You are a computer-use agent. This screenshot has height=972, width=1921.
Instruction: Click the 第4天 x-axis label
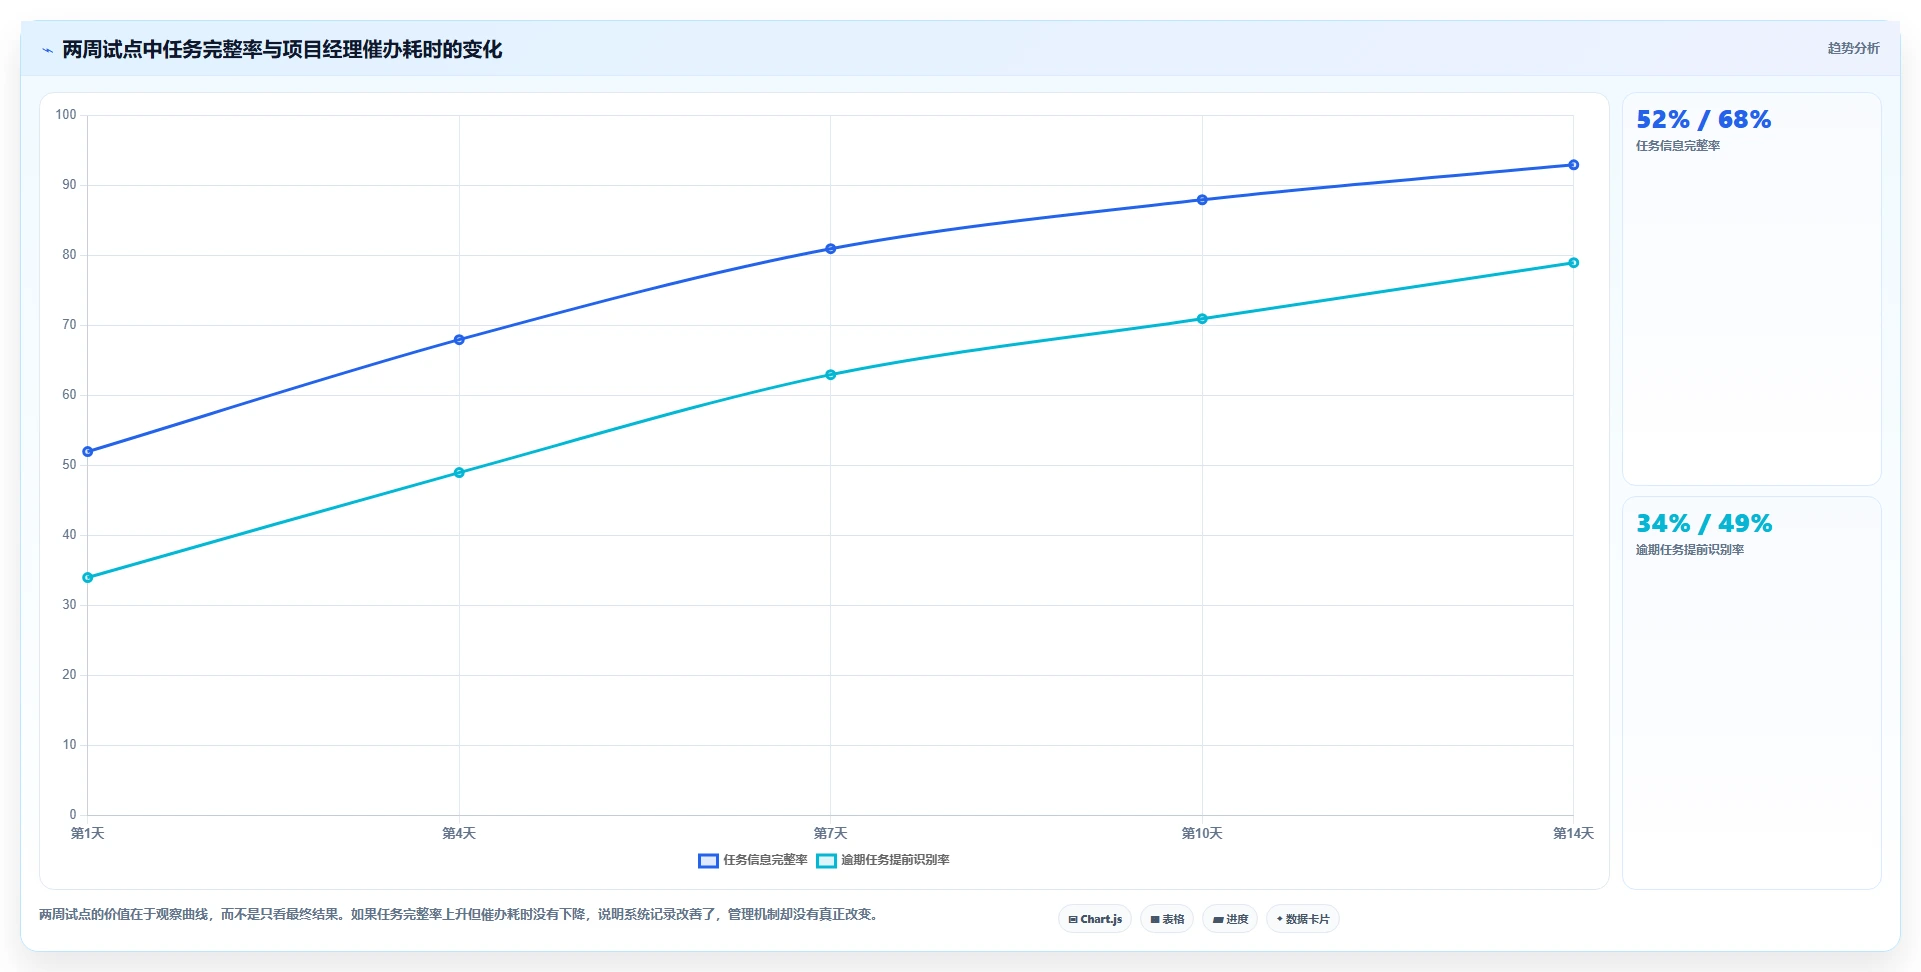459,834
